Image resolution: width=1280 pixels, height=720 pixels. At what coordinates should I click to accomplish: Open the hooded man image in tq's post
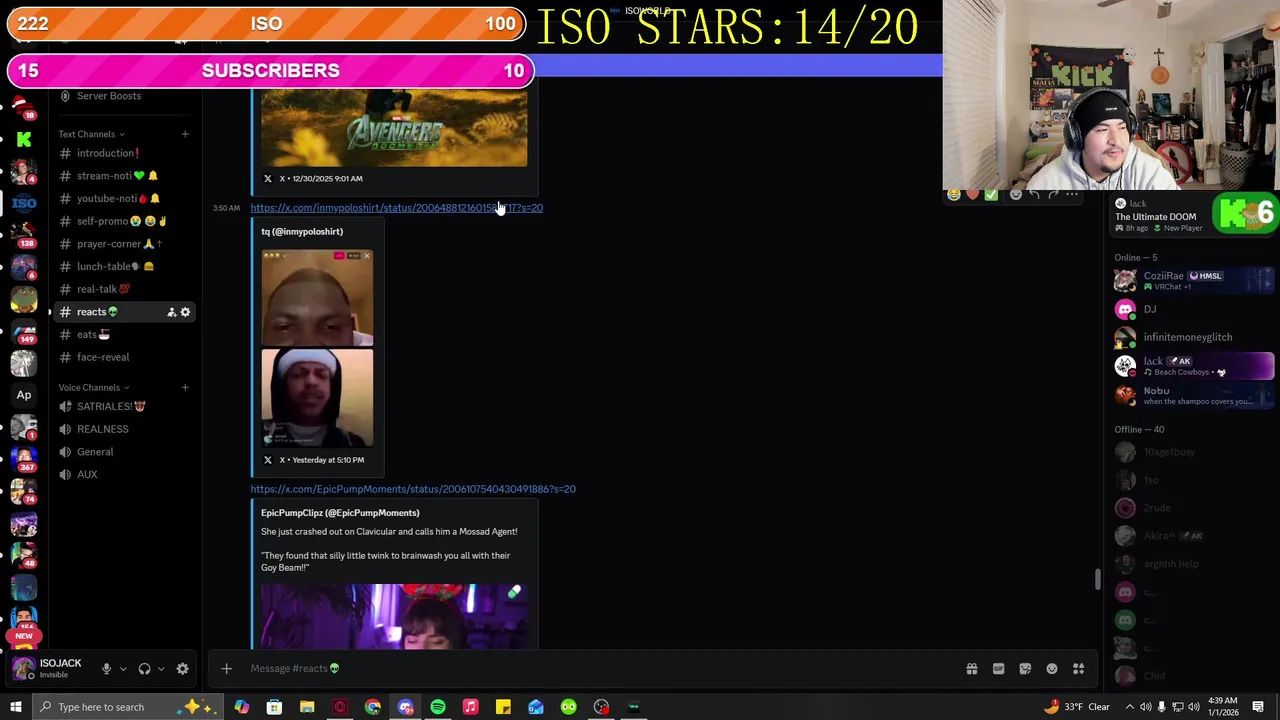coord(317,398)
